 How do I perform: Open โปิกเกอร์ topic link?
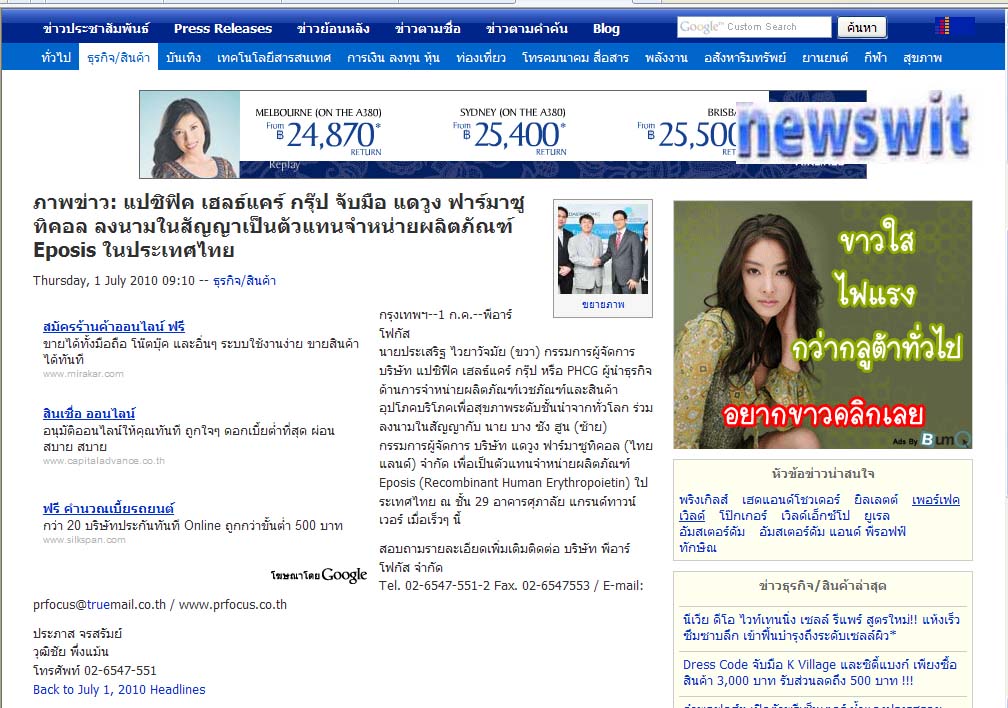[742, 516]
